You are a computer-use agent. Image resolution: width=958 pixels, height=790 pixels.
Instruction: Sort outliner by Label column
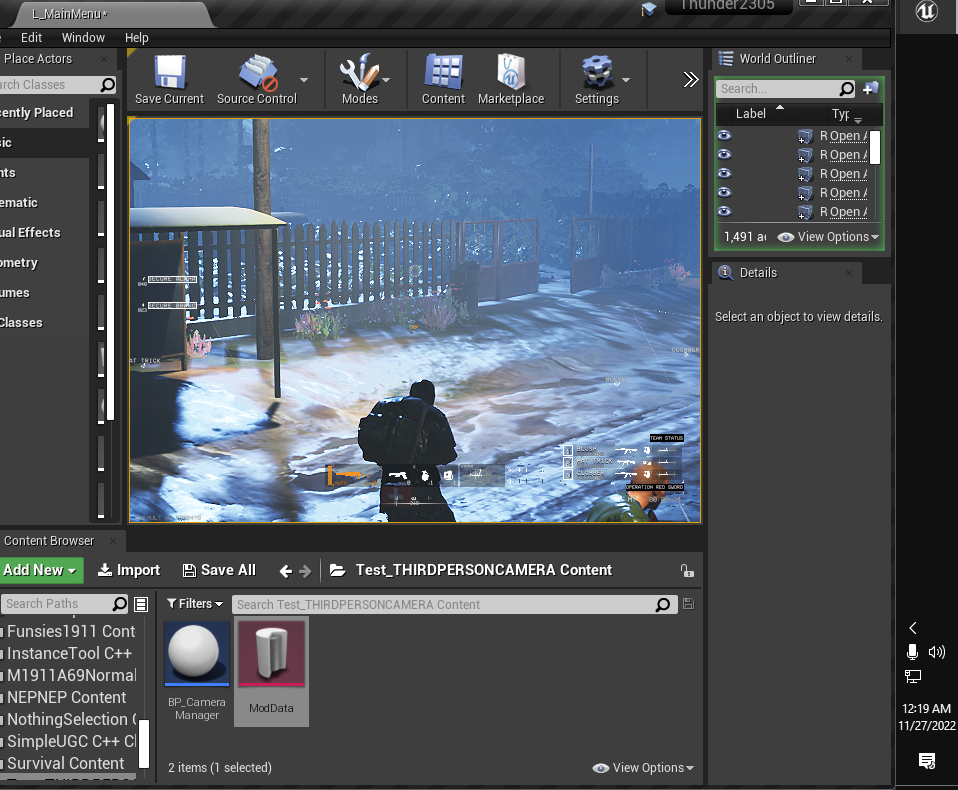750,114
